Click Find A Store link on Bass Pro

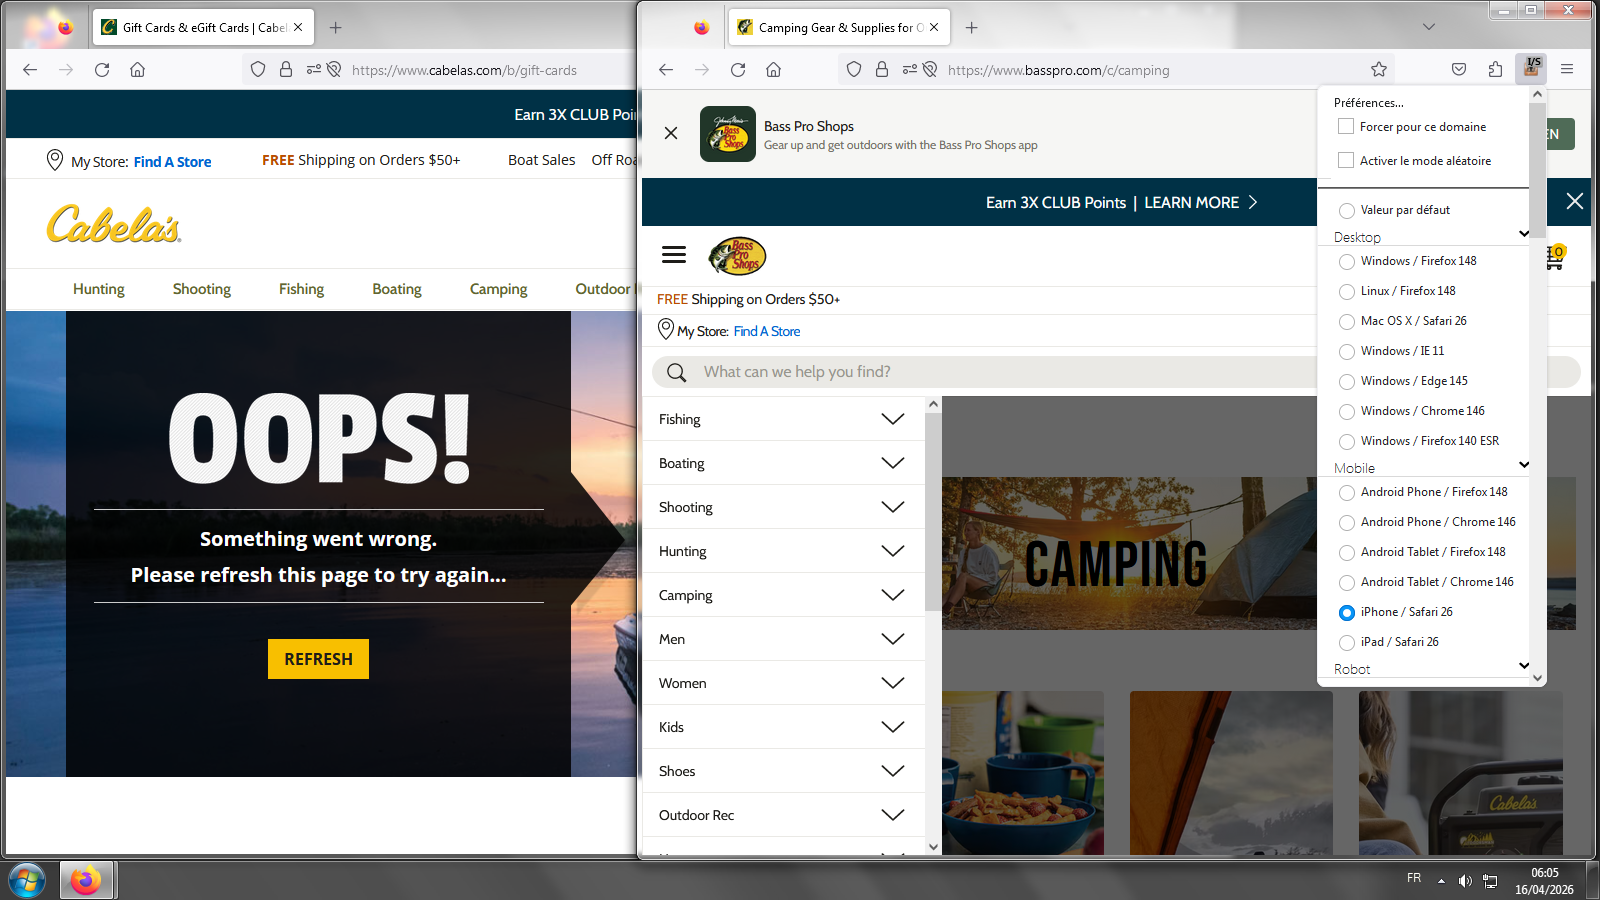click(x=767, y=331)
